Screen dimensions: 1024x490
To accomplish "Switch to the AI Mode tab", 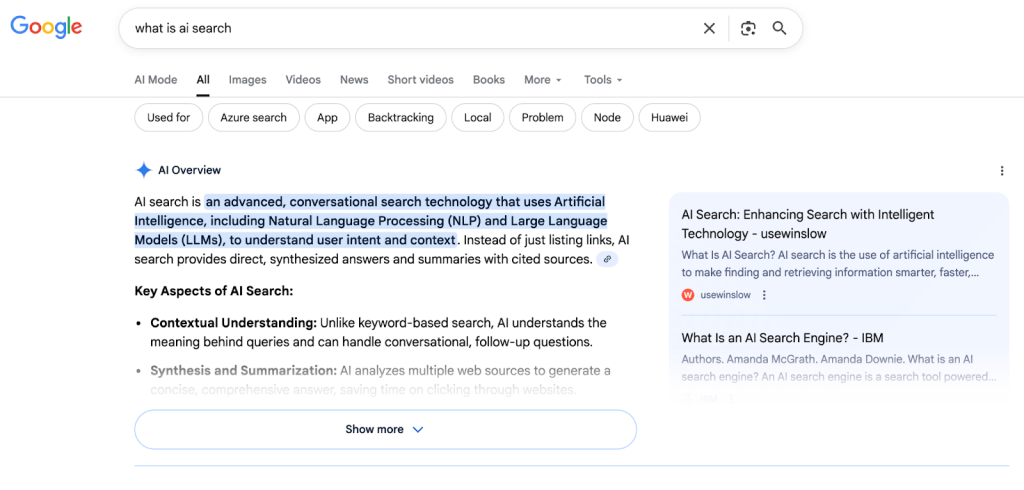I will (x=156, y=80).
